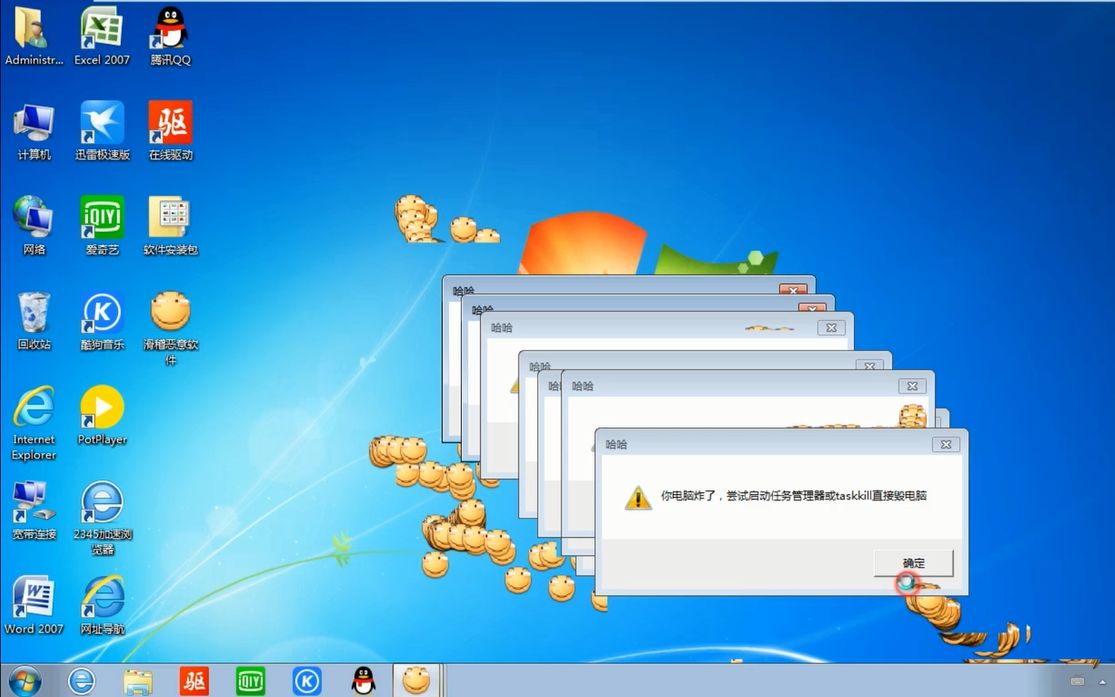Select the 宽带连接 desktop shortcut
This screenshot has width=1115, height=697.
pos(33,511)
